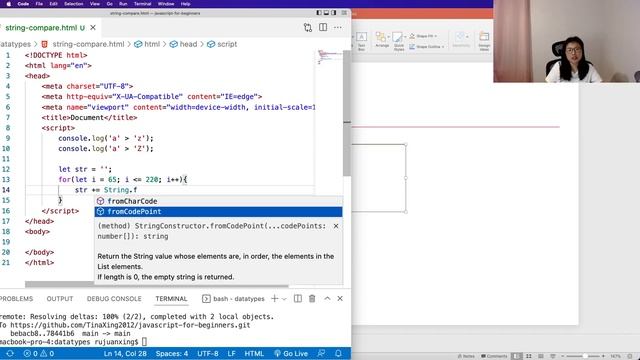Open Comments in PowerPoint status bar
Image resolution: width=640 pixels, height=360 pixels.
point(494,356)
